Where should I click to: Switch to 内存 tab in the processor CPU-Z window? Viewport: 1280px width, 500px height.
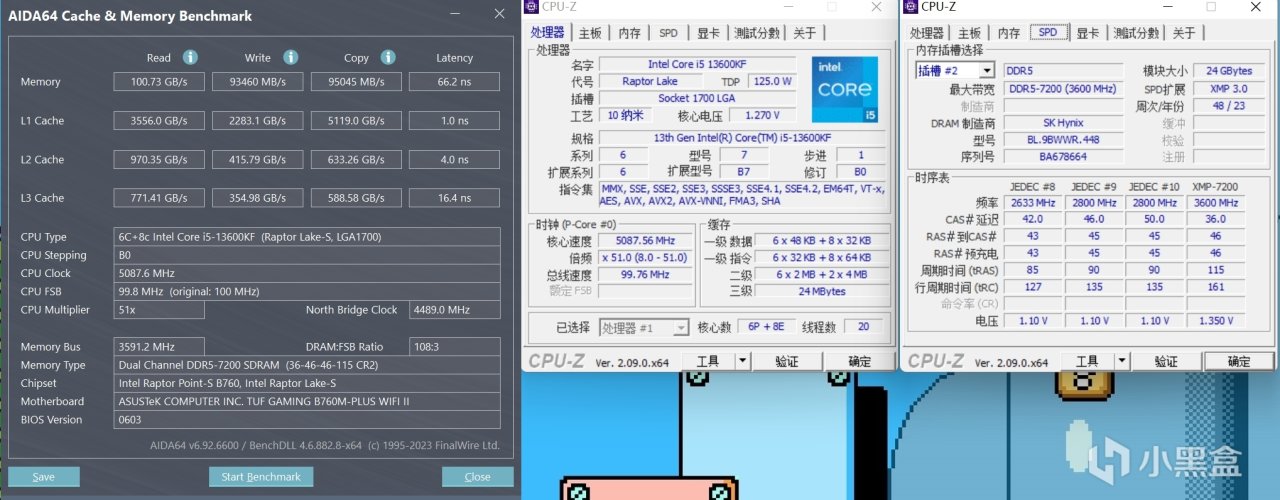click(x=629, y=33)
